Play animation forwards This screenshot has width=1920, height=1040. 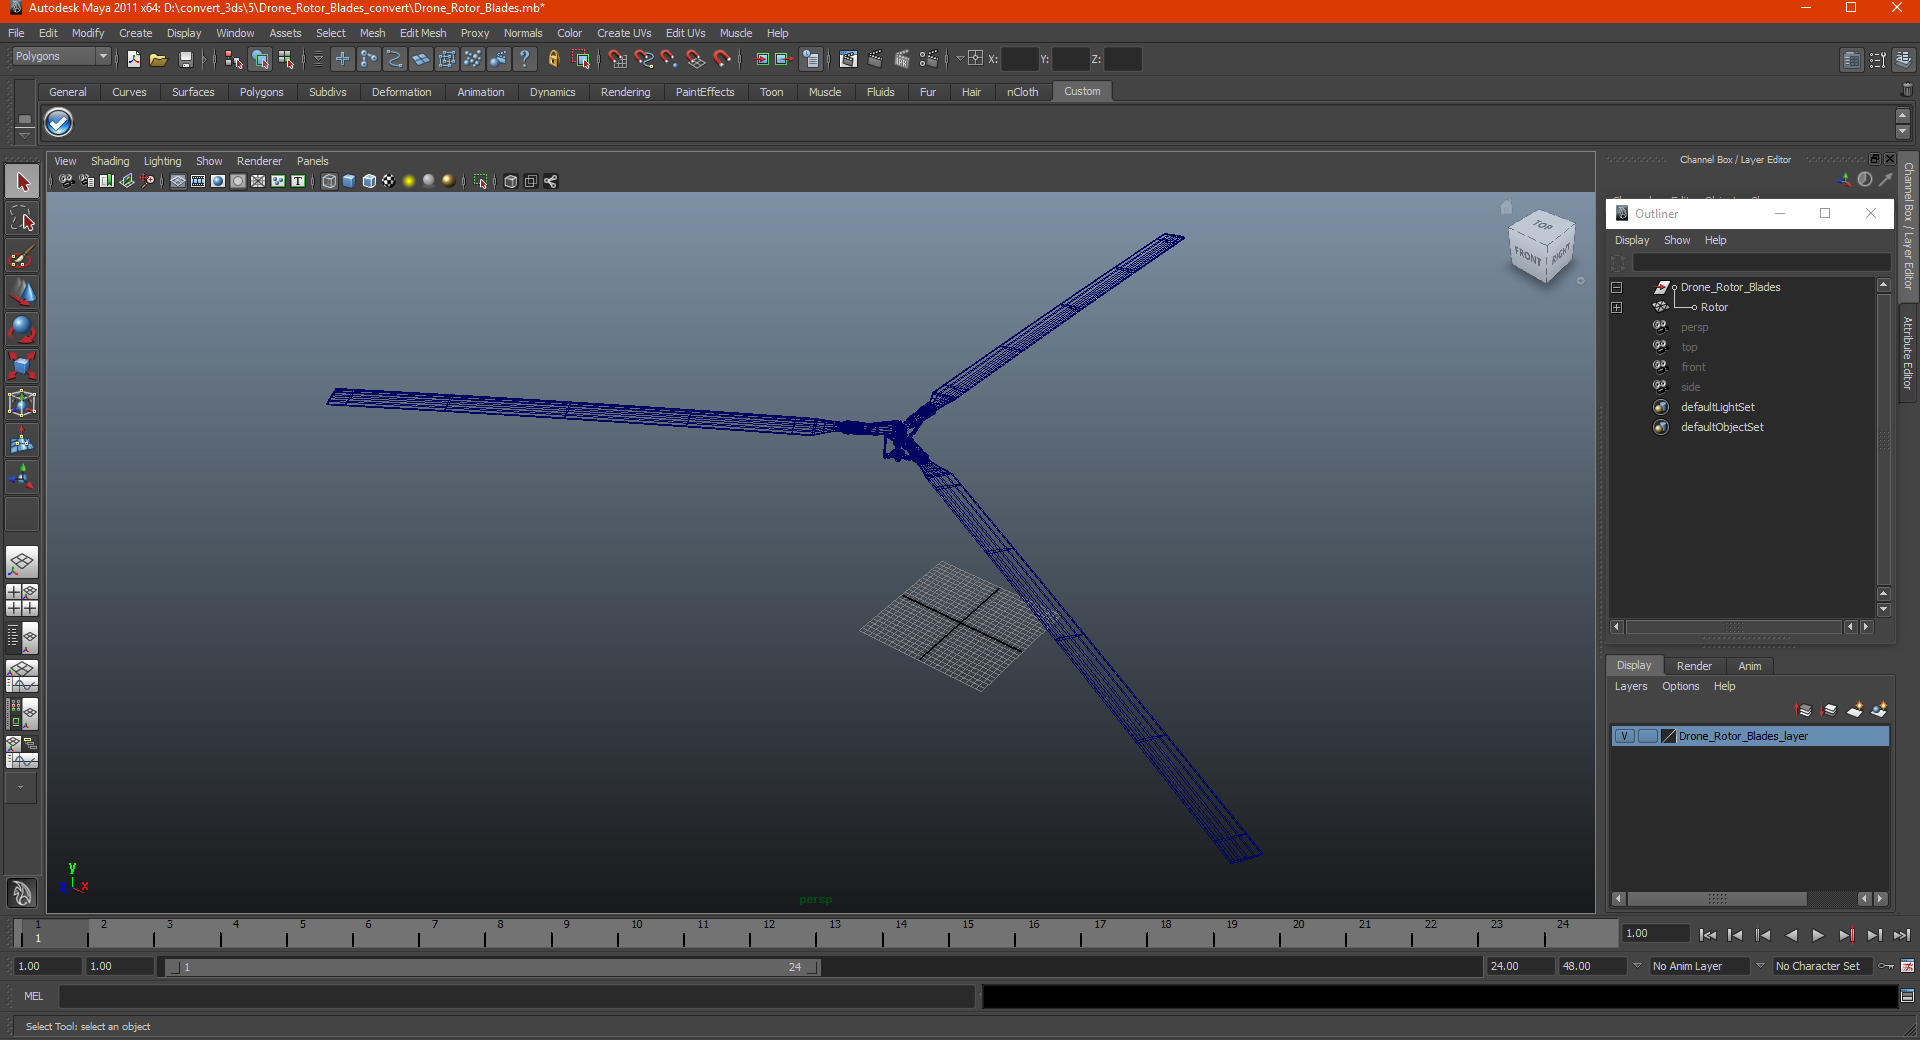tap(1818, 935)
